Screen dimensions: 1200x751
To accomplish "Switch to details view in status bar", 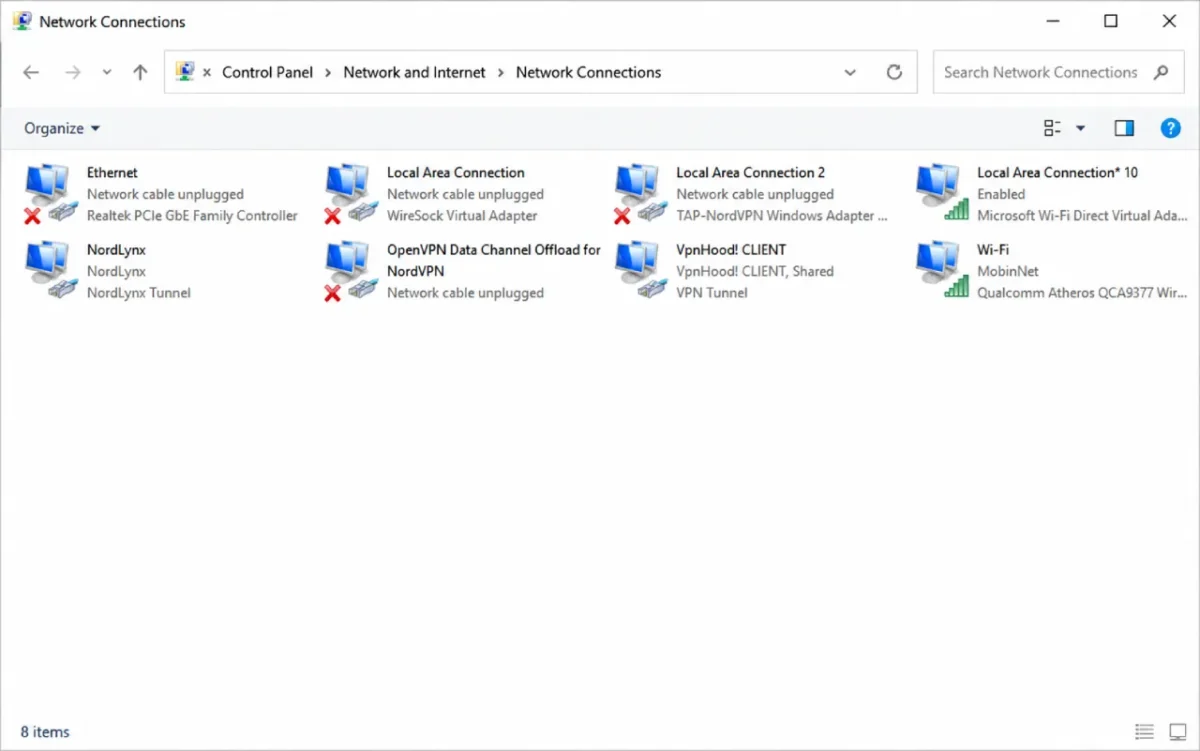I will 1145,732.
